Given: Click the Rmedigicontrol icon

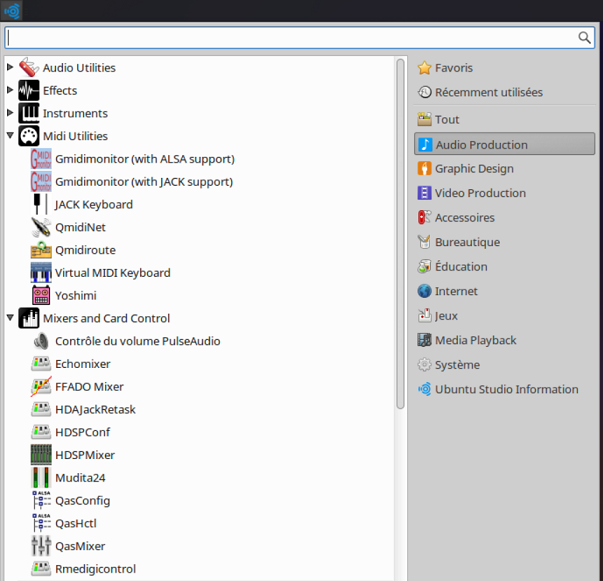Looking at the screenshot, I should pyautogui.click(x=41, y=569).
